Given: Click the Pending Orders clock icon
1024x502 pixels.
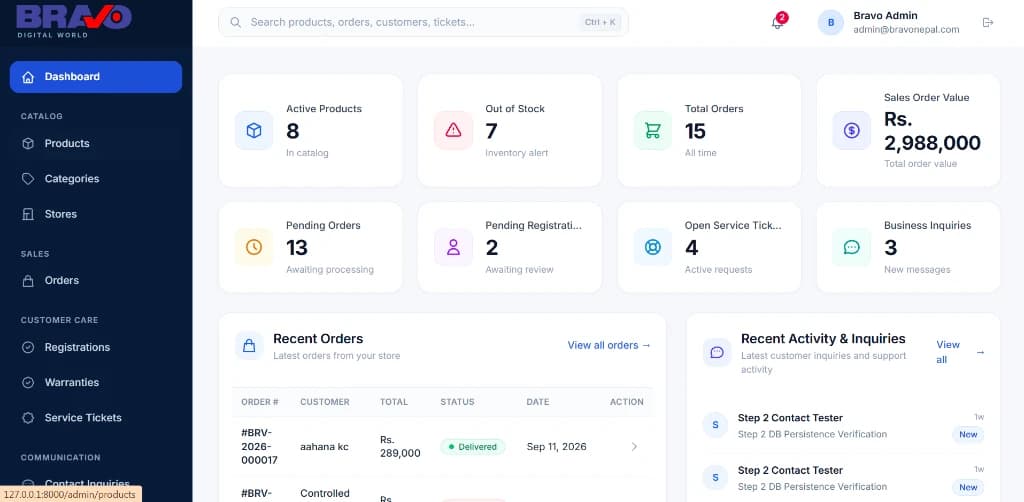Looking at the screenshot, I should tap(254, 247).
